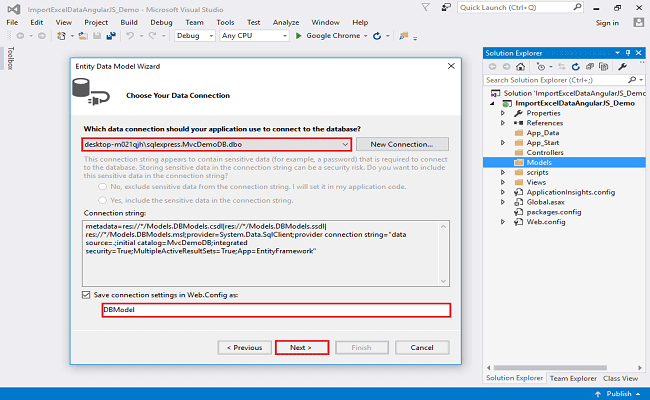The width and height of the screenshot is (650, 400).
Task: Expand the App_Start folder
Action: 503,143
